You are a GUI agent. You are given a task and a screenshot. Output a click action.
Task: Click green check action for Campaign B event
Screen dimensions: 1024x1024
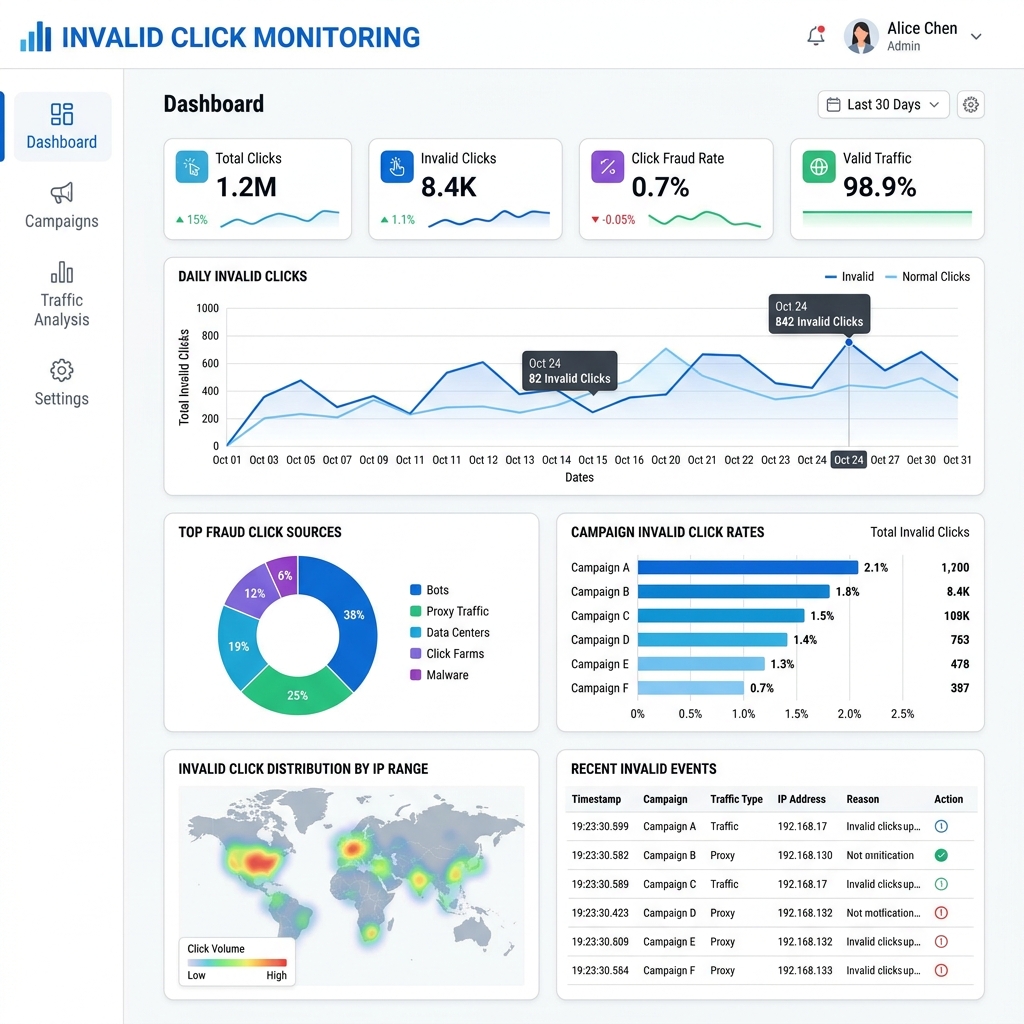(941, 855)
